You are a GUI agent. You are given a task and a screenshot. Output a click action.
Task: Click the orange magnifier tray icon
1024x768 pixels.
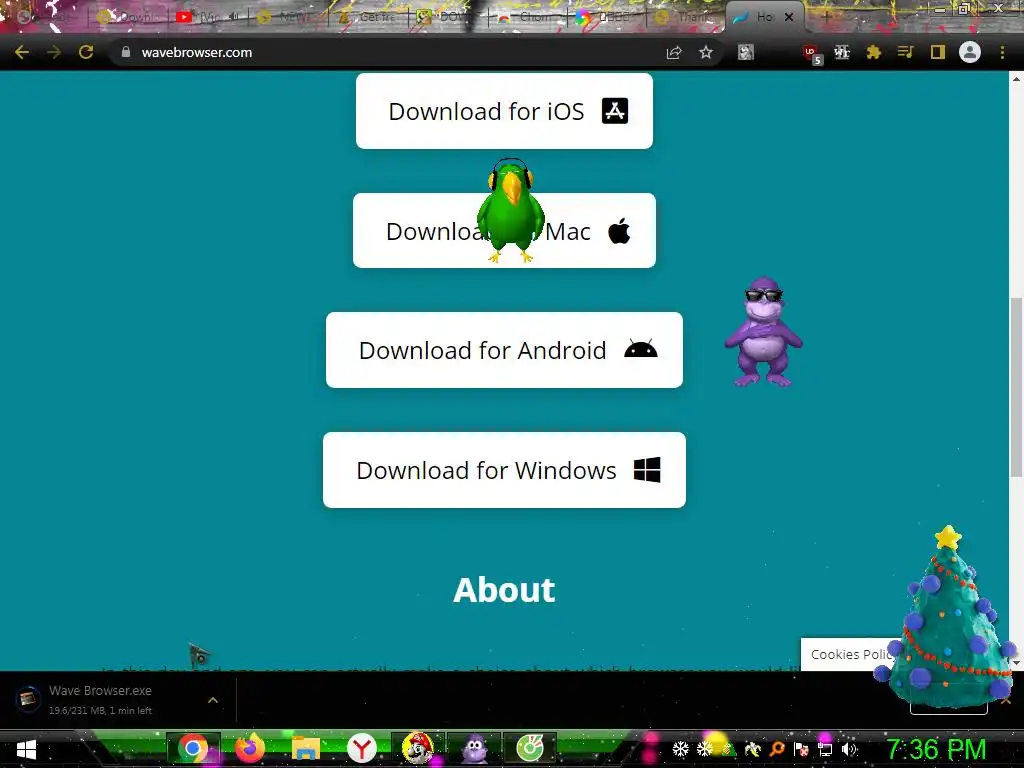tap(777, 749)
